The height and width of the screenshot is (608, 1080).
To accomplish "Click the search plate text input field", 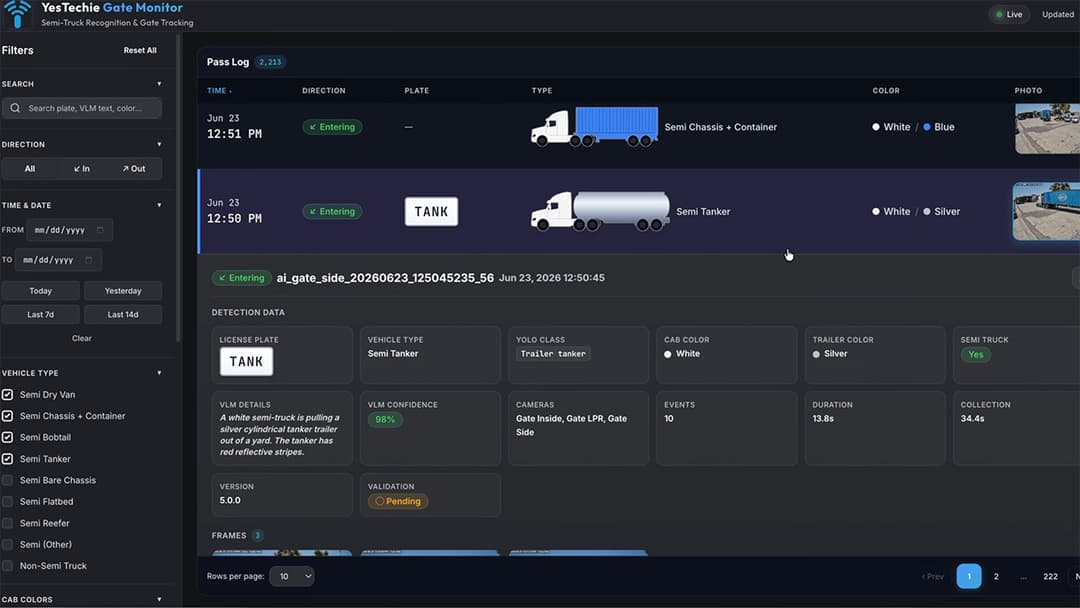I will (82, 108).
